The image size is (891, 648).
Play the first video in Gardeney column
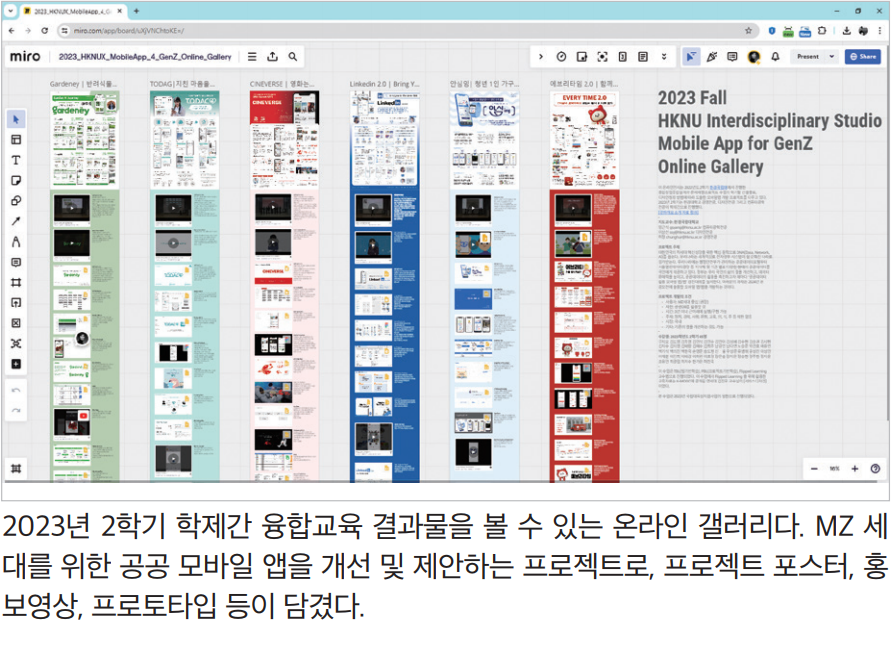(72, 207)
